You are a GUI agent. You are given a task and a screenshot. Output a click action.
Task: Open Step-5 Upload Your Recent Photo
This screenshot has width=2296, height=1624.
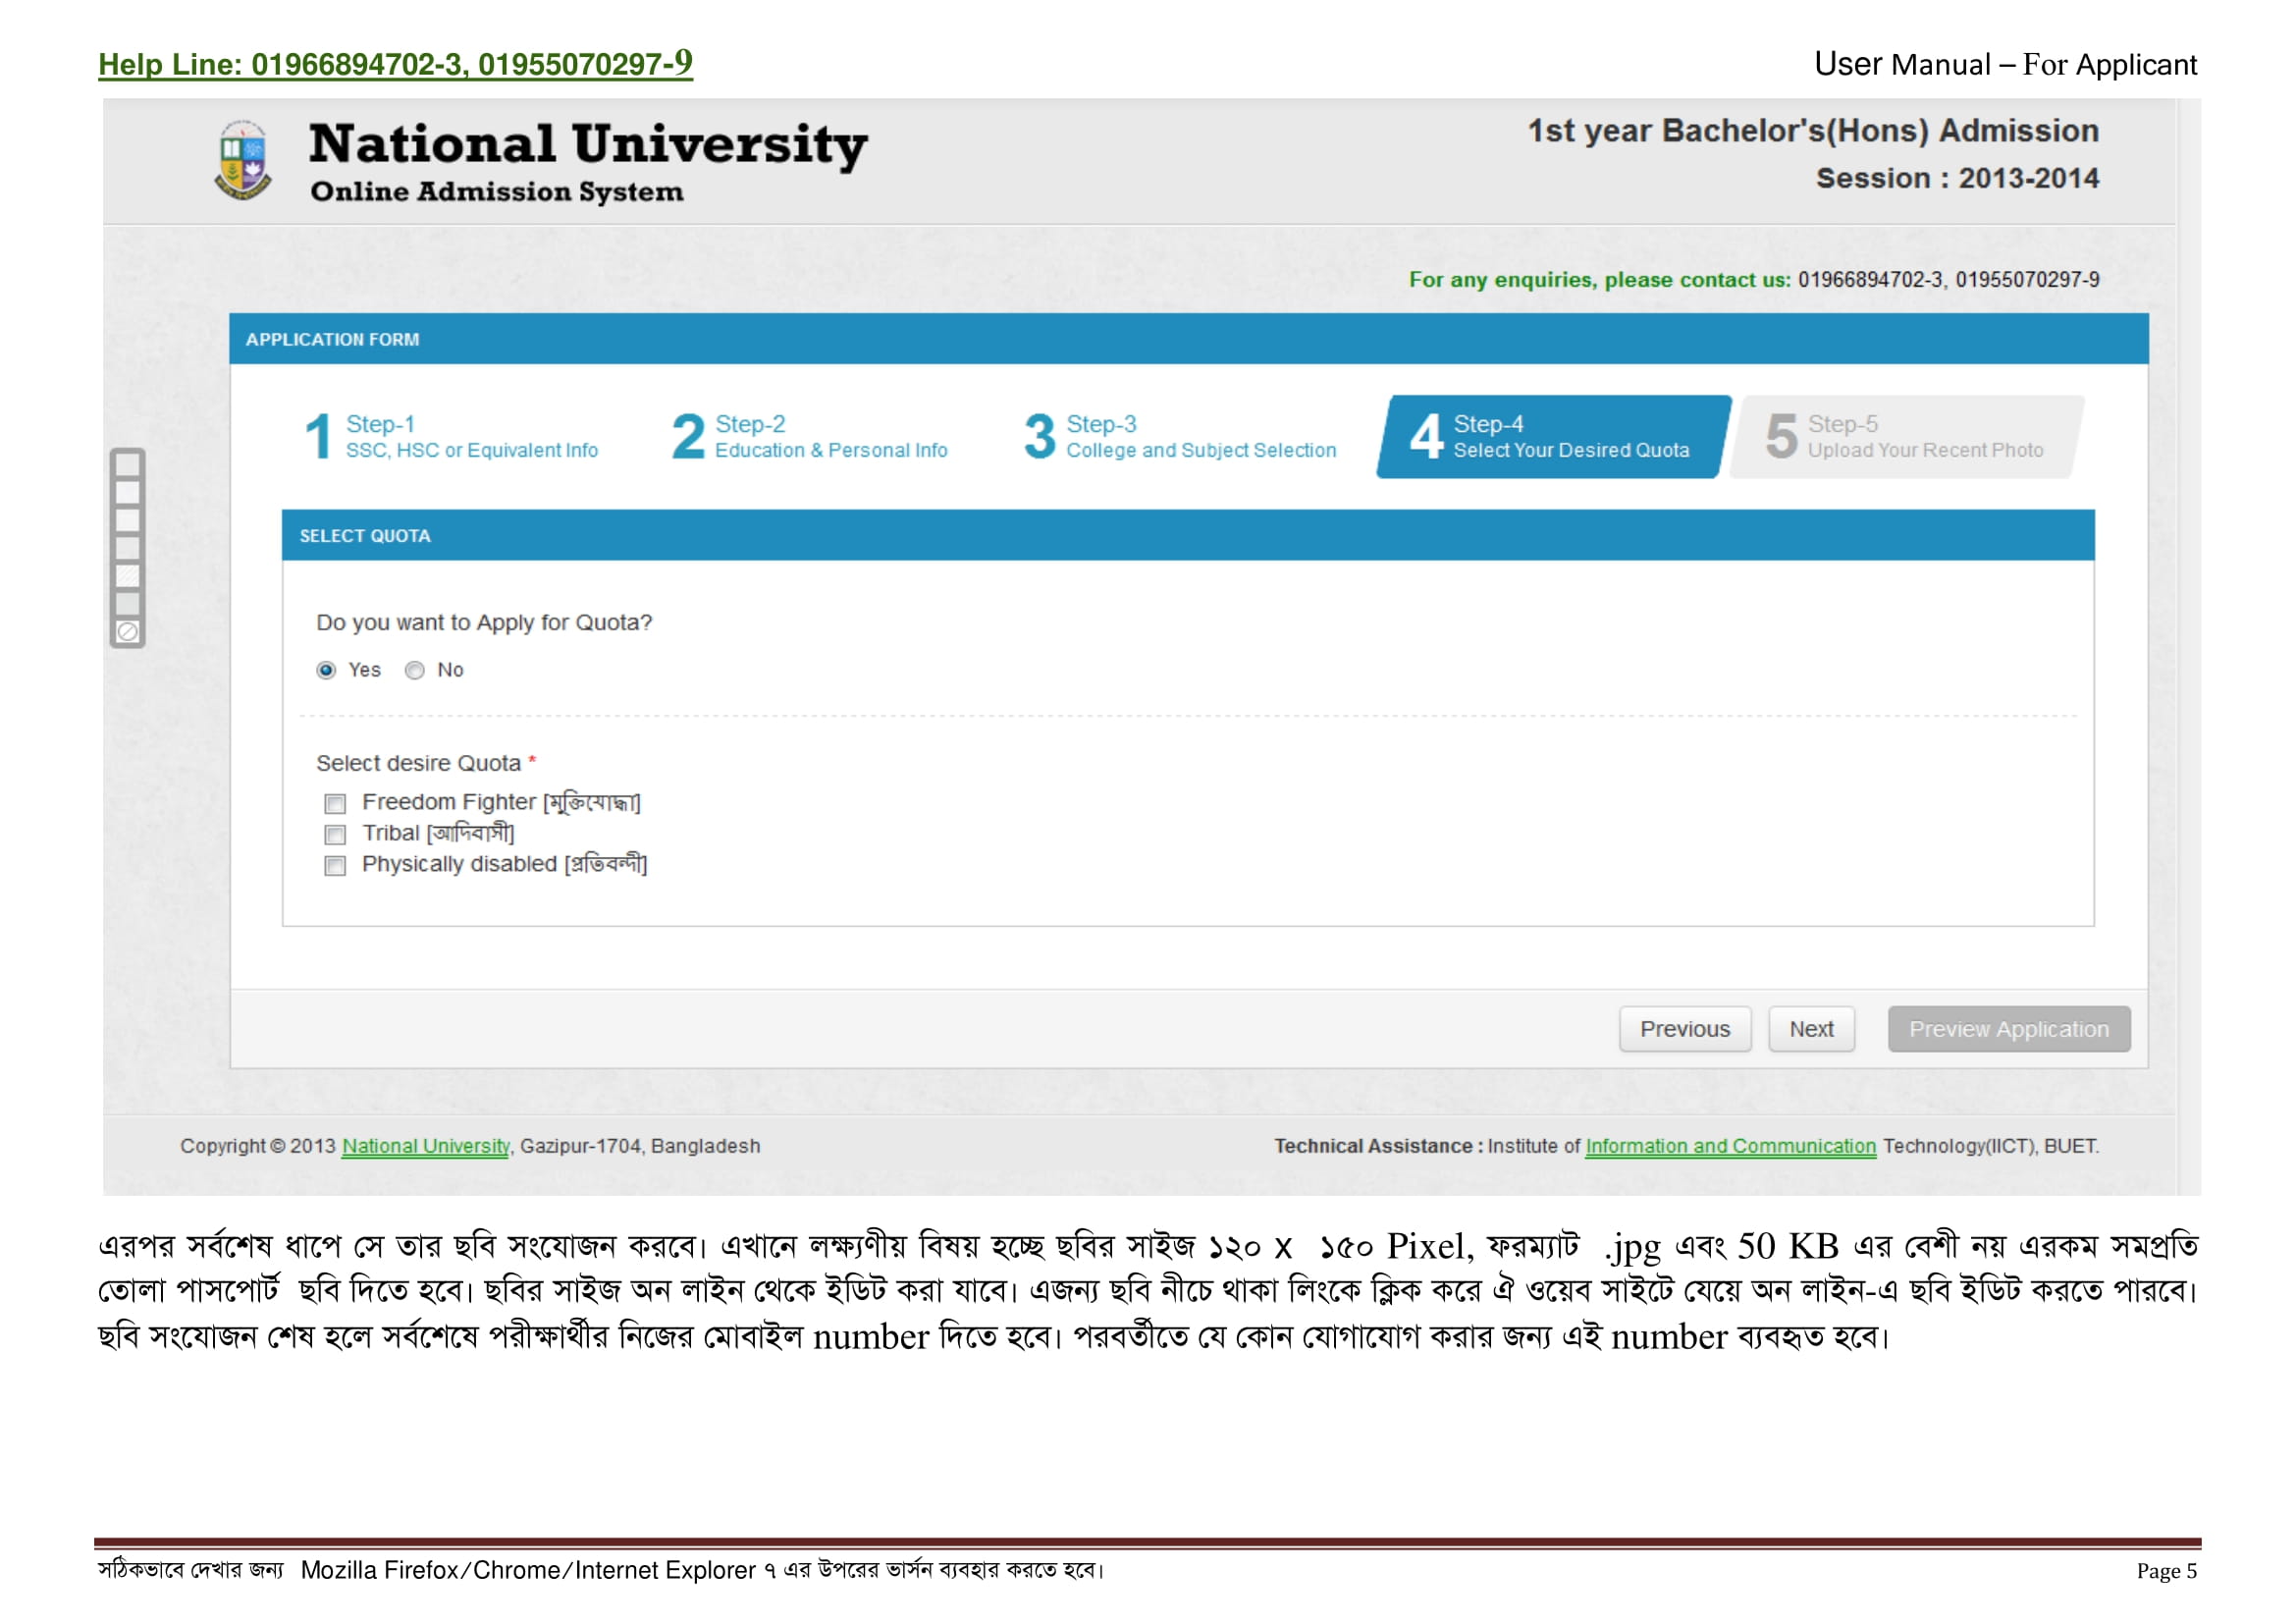tap(1907, 437)
